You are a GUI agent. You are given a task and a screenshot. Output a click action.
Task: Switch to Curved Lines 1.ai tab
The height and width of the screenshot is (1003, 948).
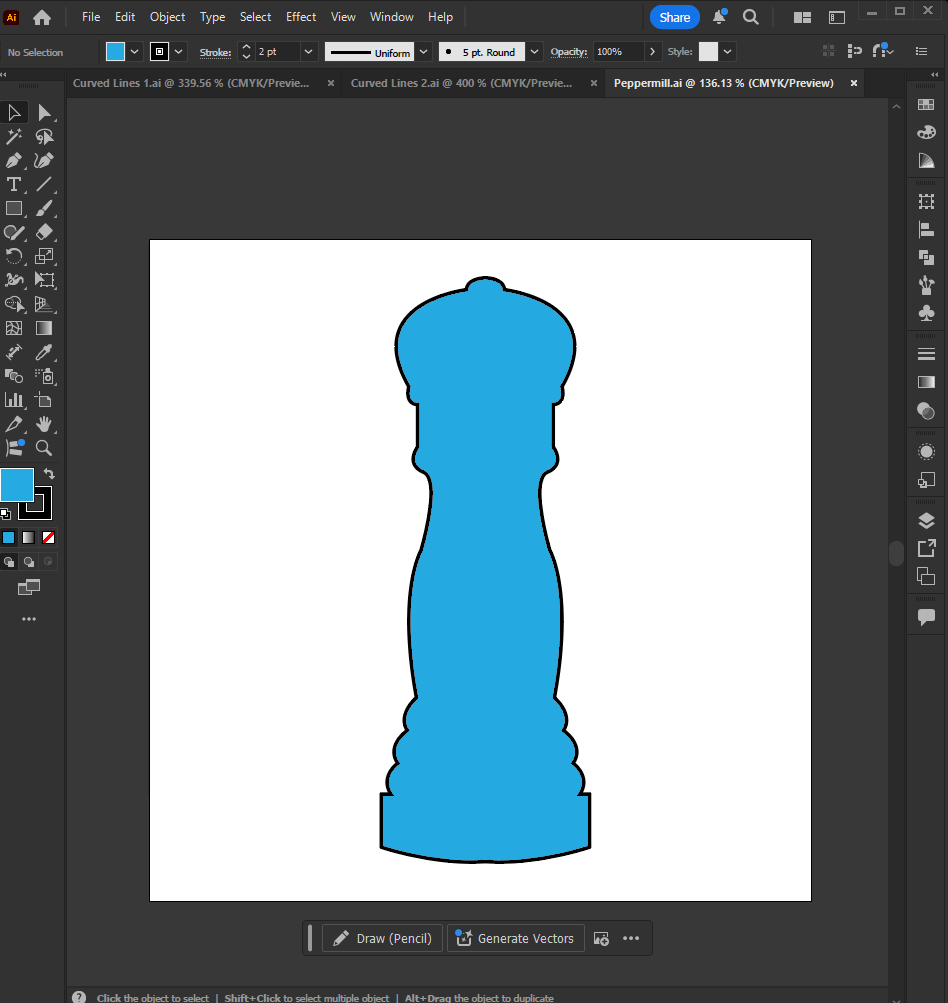coord(191,83)
